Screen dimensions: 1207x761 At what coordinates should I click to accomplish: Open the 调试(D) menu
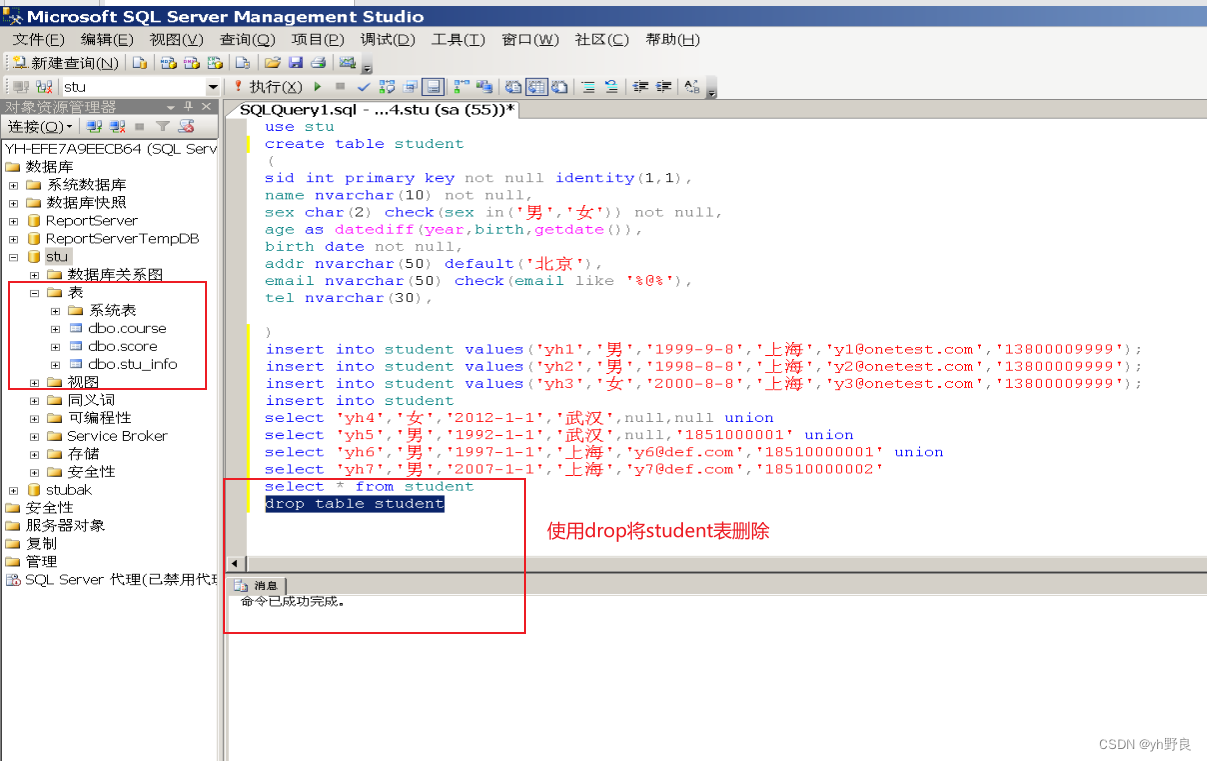point(388,39)
